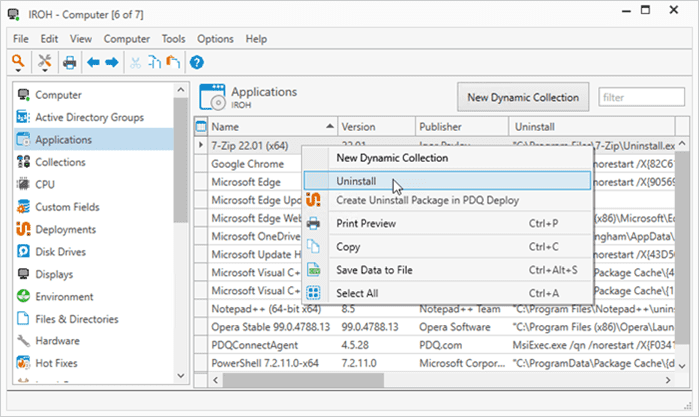This screenshot has width=699, height=417.
Task: Select the Applications sidebar item
Action: pos(94,139)
